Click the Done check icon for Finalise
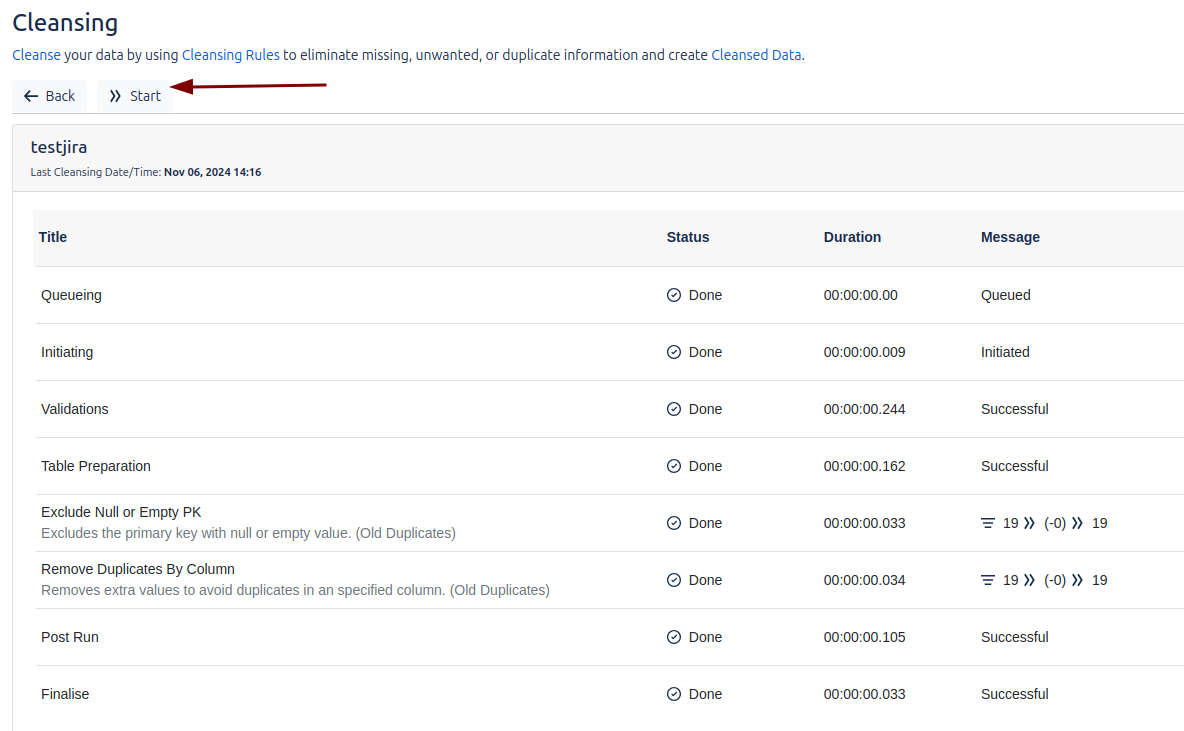 (x=674, y=694)
